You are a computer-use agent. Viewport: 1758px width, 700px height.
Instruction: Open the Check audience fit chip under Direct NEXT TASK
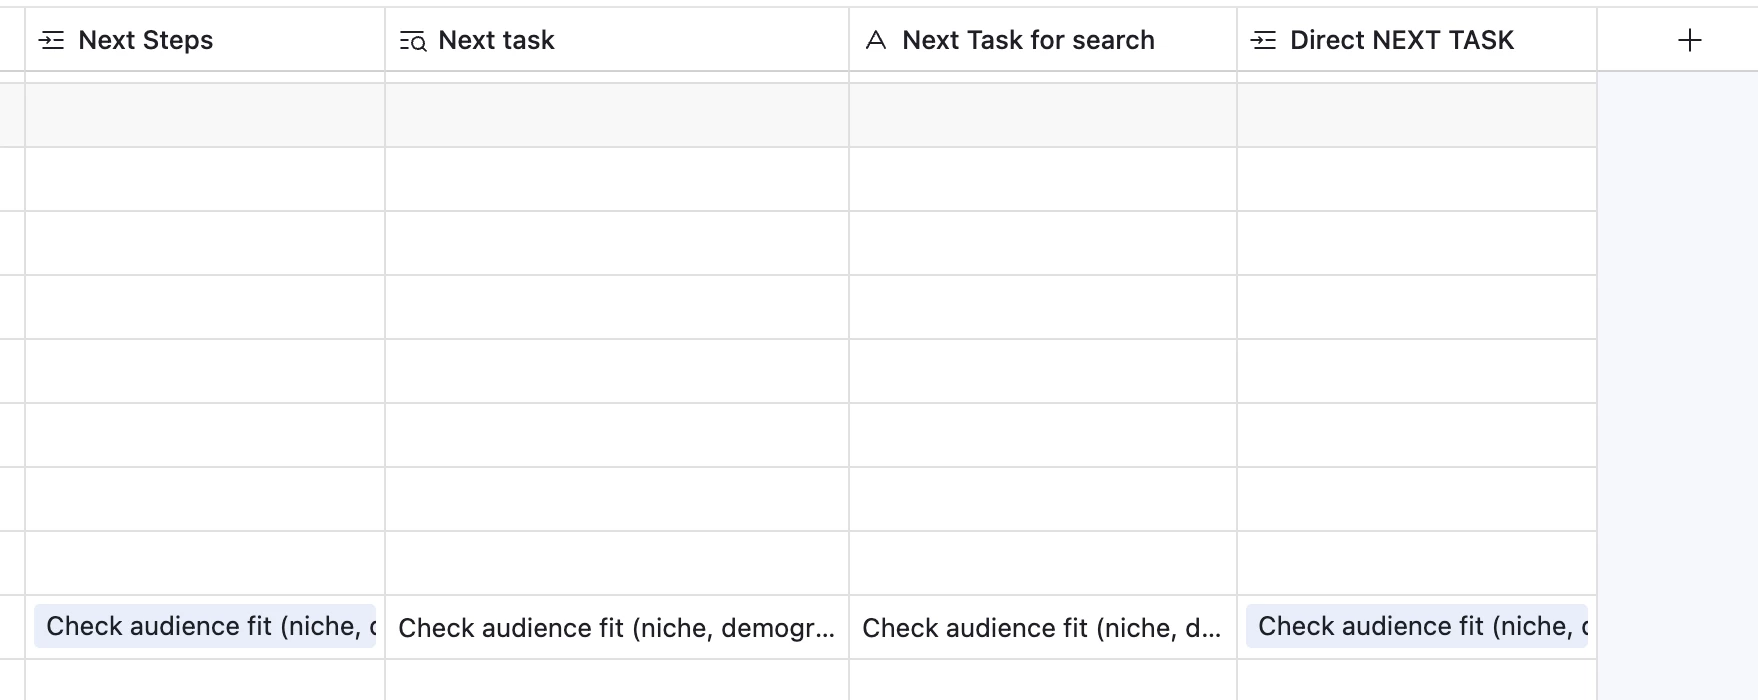pos(1416,626)
